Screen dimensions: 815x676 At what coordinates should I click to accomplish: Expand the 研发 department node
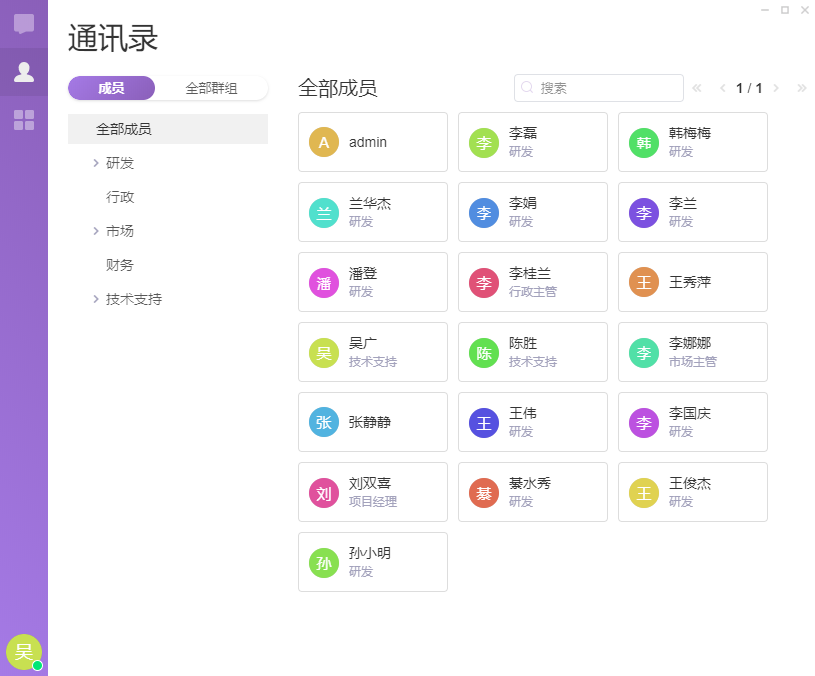click(96, 163)
